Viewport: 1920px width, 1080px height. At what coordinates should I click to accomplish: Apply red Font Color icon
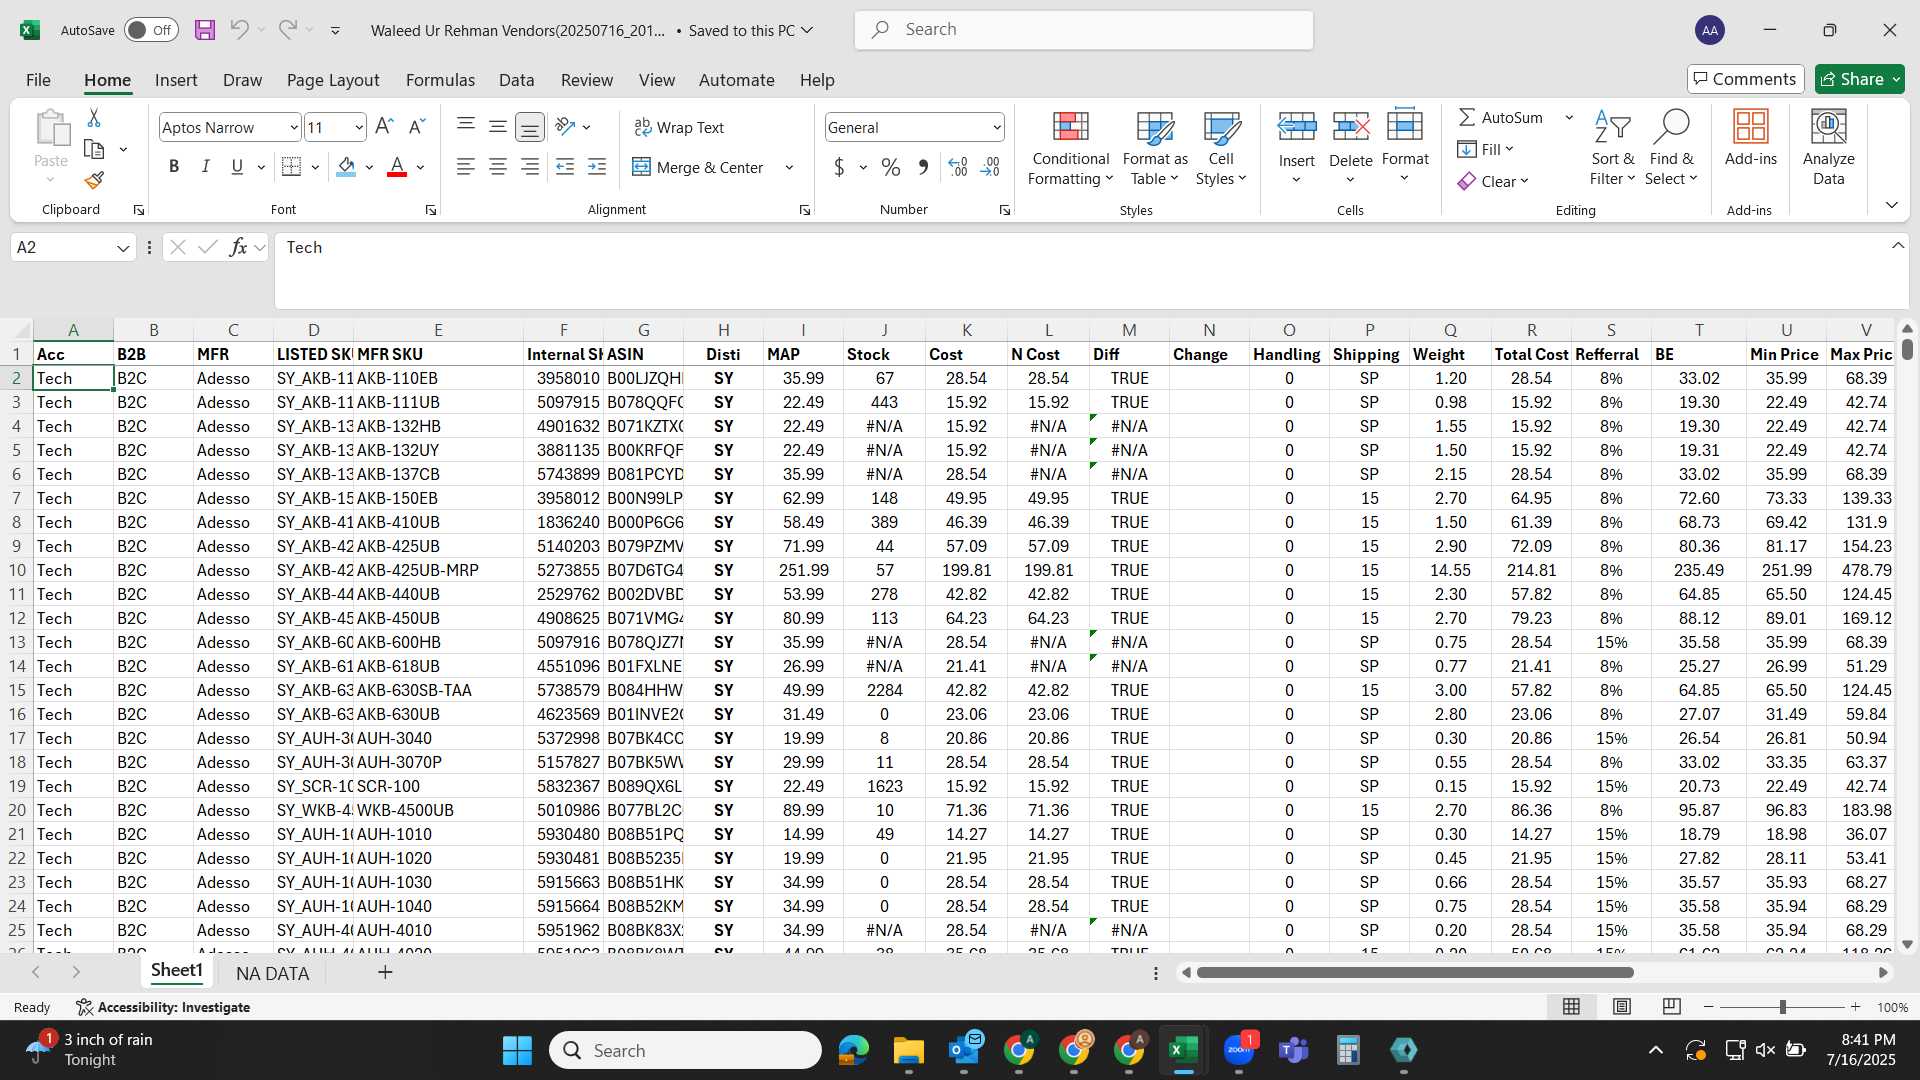pyautogui.click(x=397, y=167)
